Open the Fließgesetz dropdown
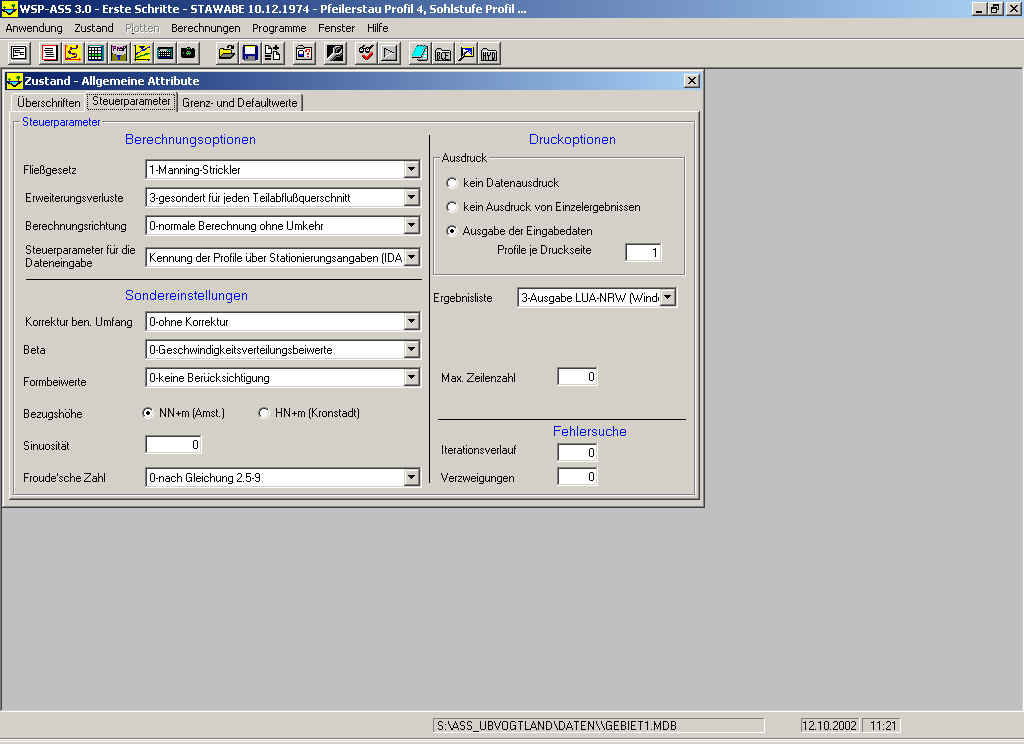Image resolution: width=1024 pixels, height=744 pixels. (x=411, y=170)
